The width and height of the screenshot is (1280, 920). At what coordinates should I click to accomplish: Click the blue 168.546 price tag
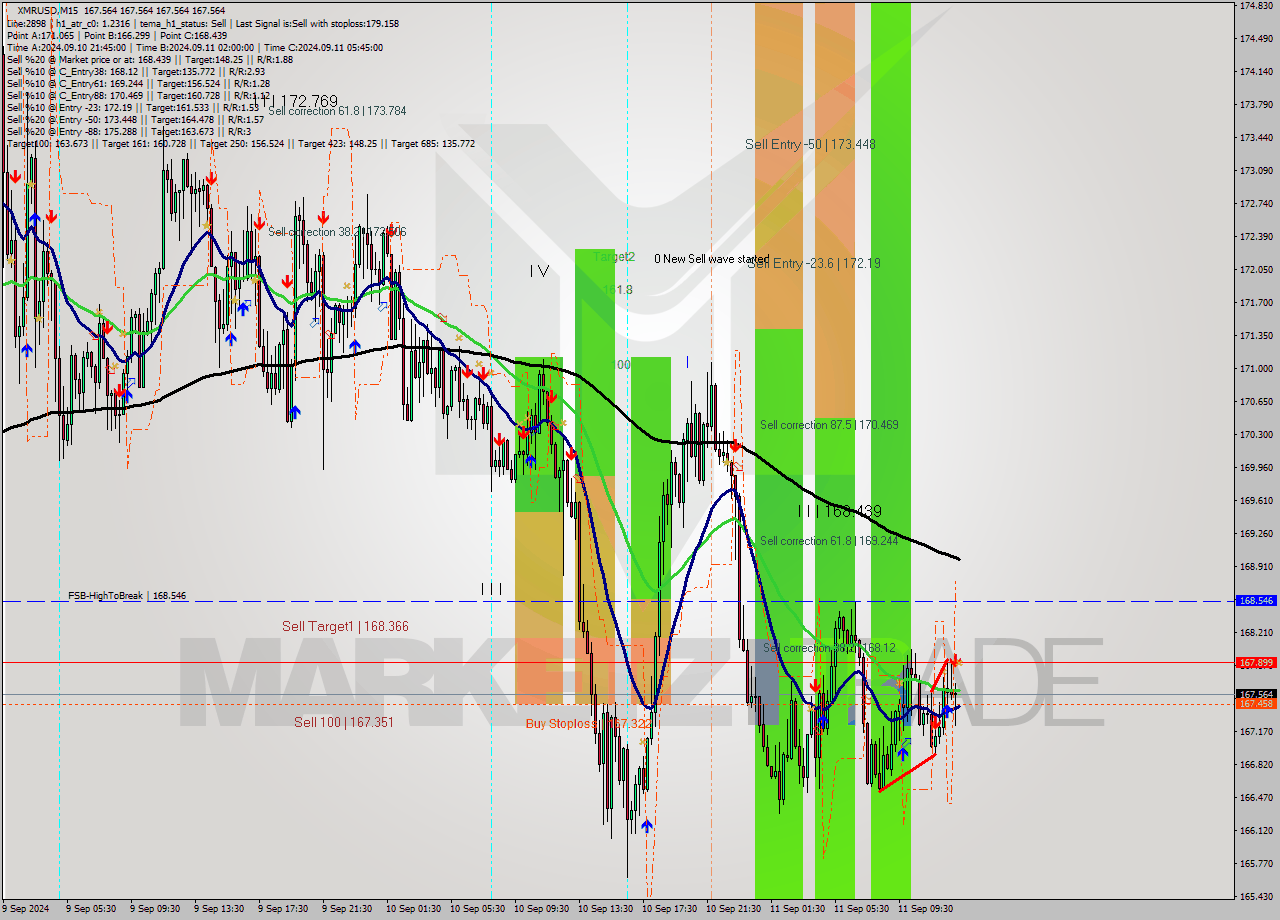pyautogui.click(x=1256, y=601)
